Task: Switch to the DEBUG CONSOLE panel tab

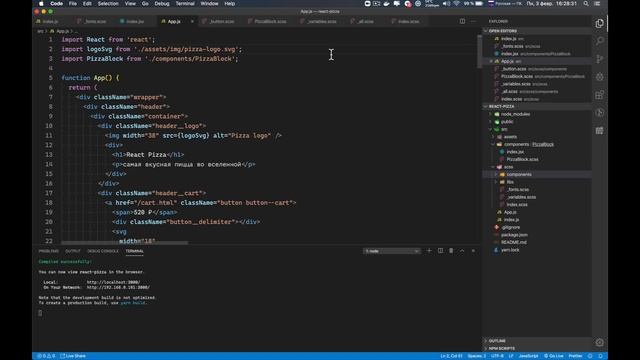Action: [x=103, y=251]
